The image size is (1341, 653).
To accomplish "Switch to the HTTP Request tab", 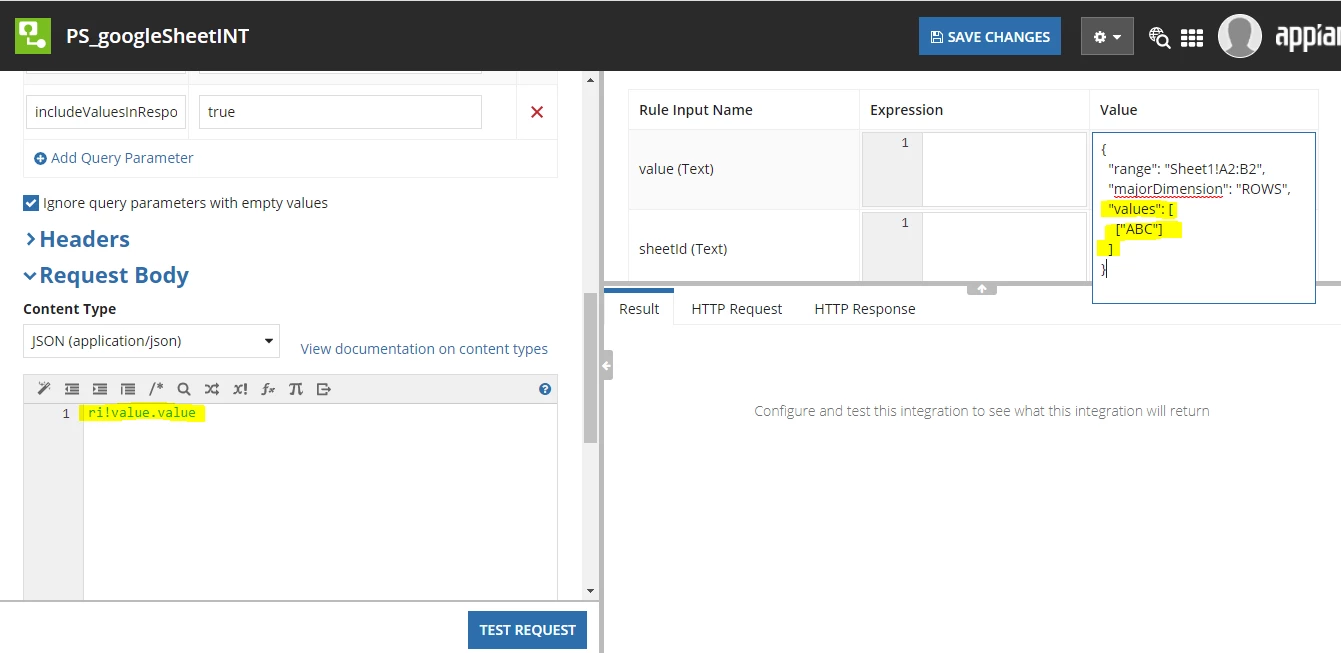I will [737, 309].
